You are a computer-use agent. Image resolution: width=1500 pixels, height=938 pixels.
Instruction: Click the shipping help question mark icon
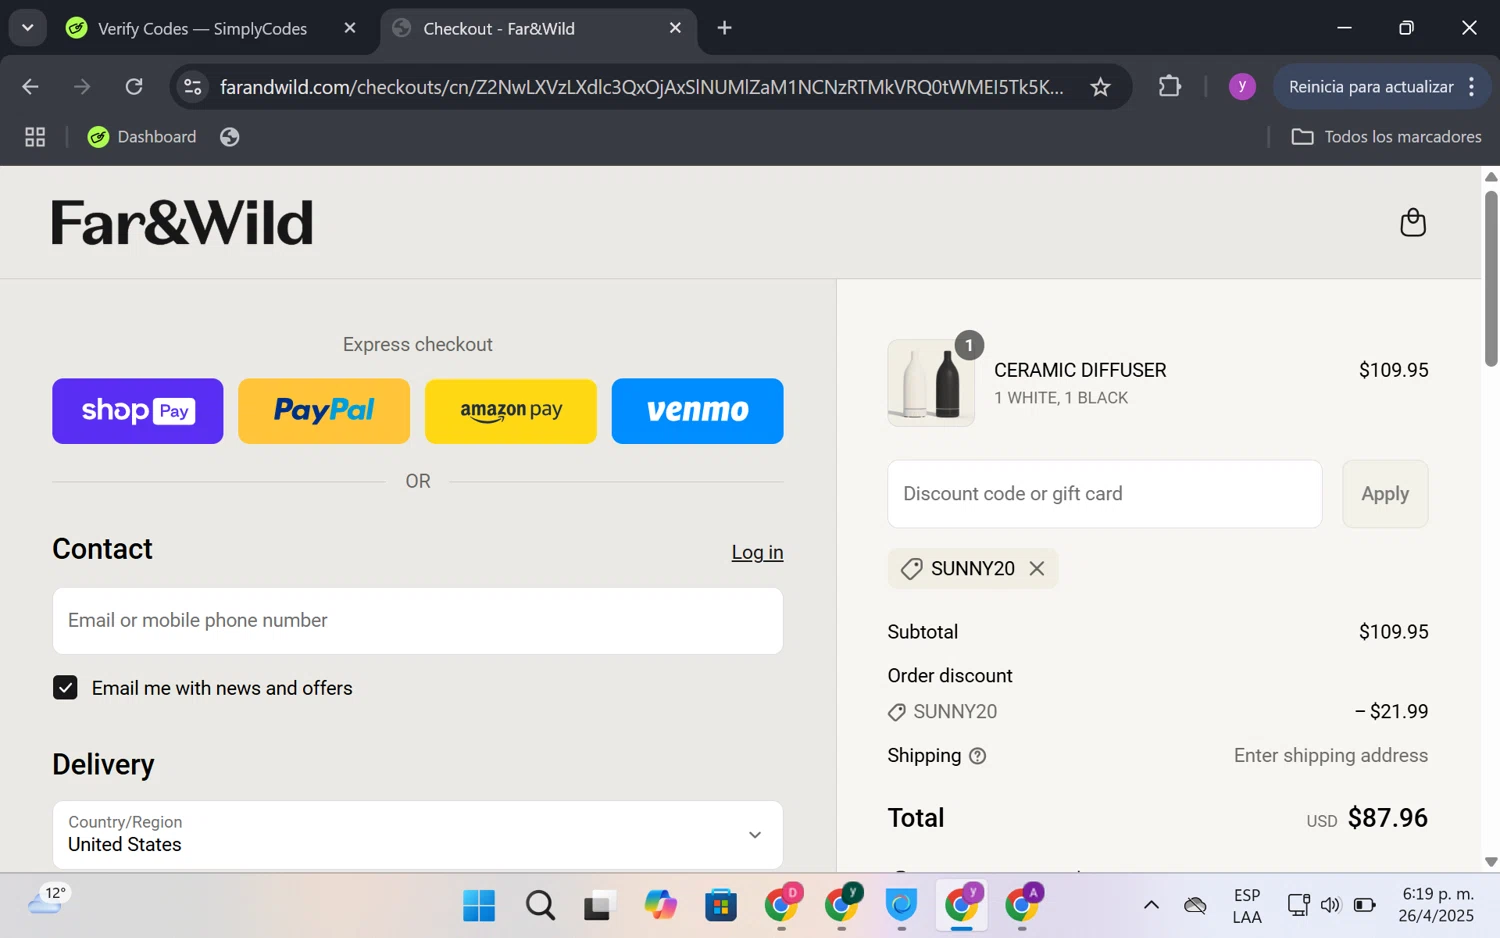(977, 756)
